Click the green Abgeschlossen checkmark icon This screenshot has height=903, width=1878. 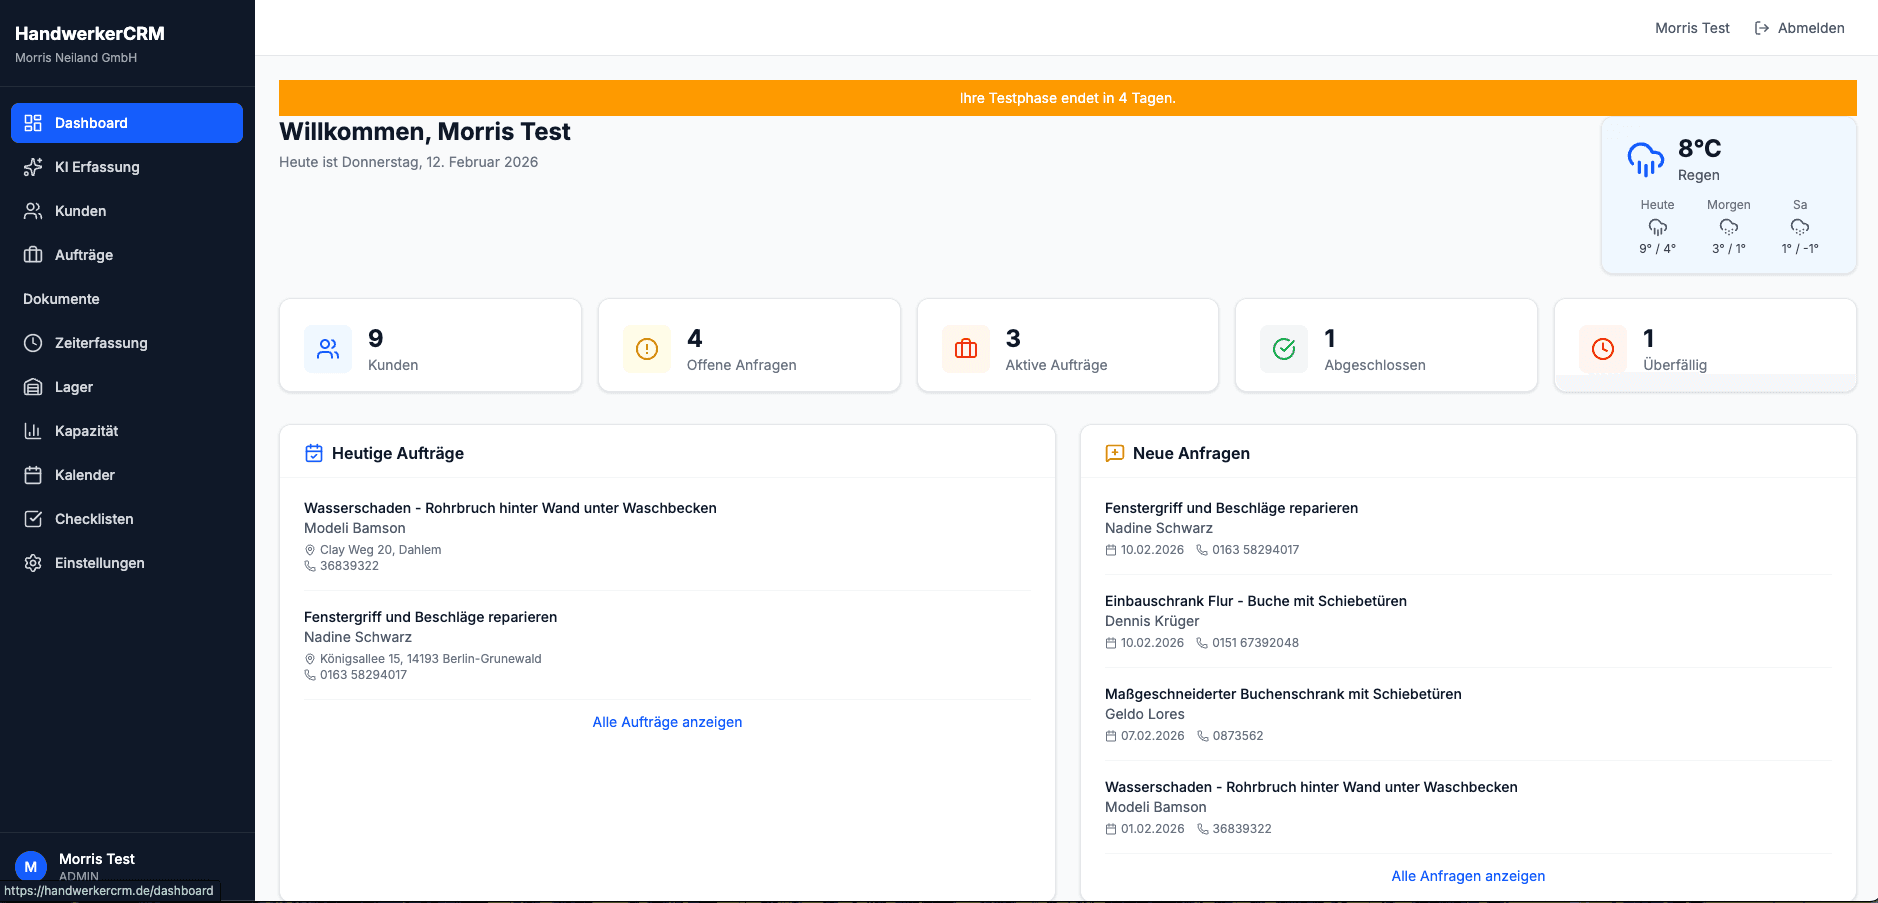coord(1284,349)
